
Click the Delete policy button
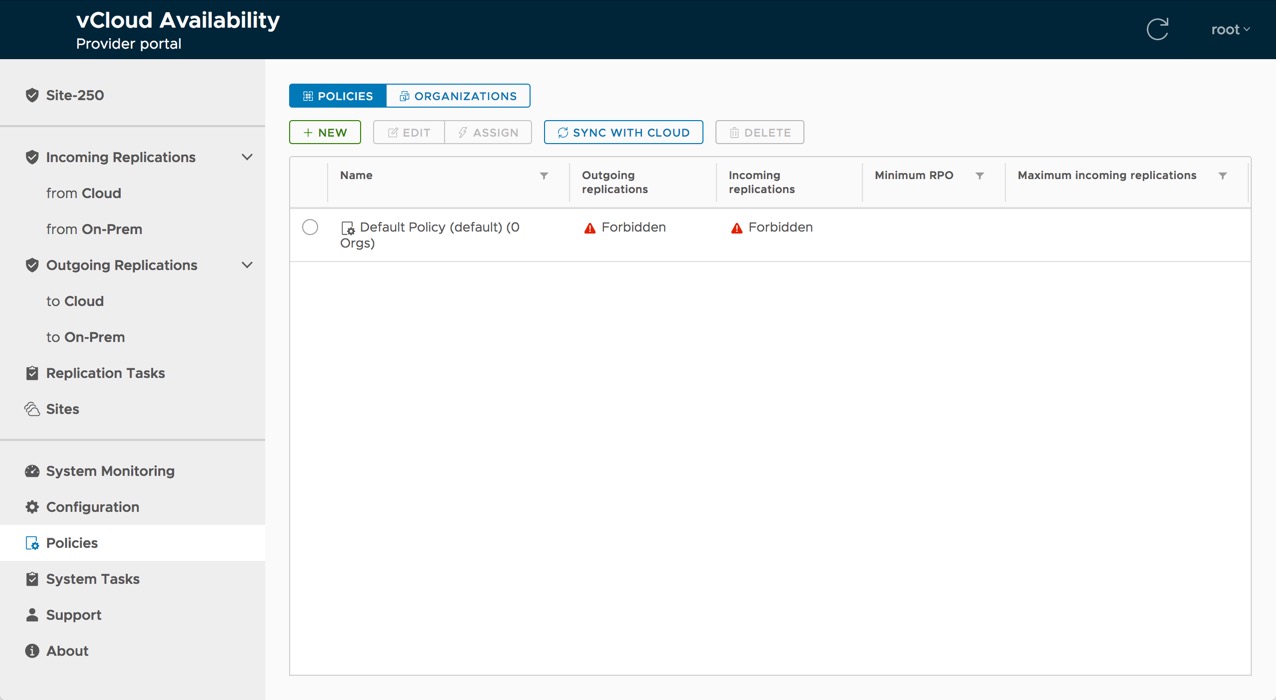(760, 132)
